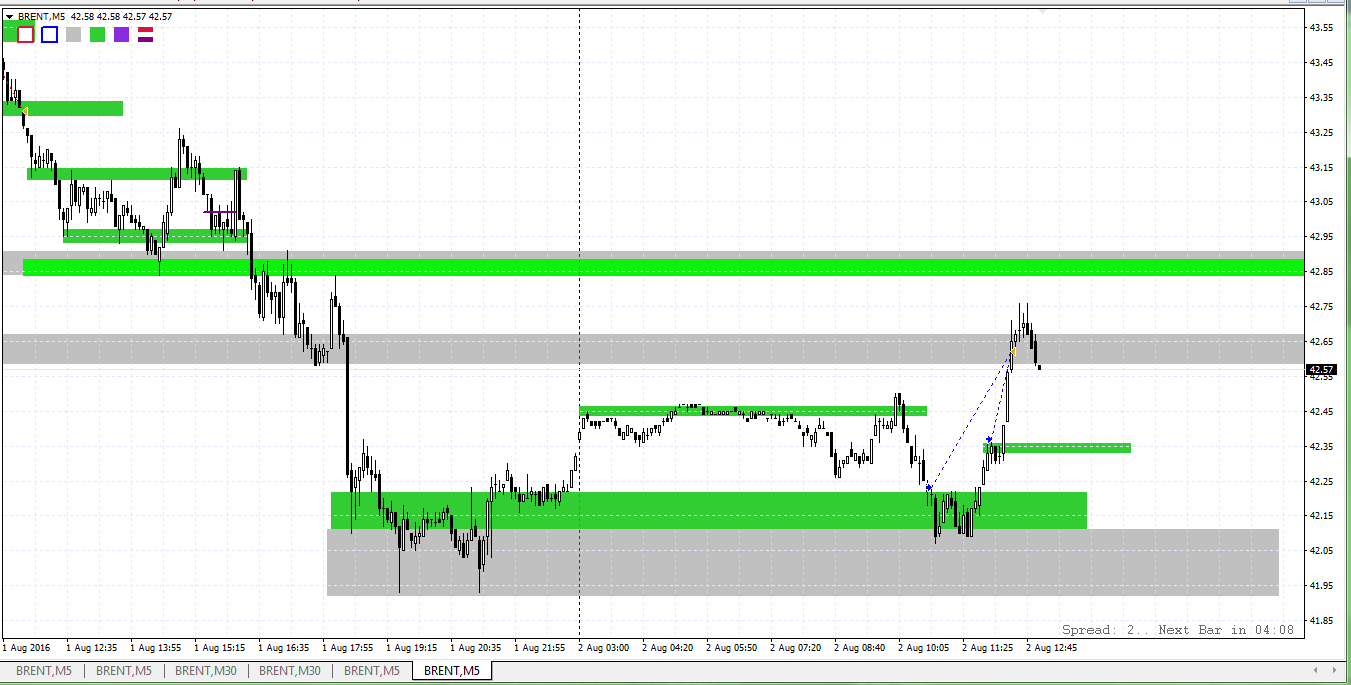
Task: Click the 43.05 price label
Action: click(x=1321, y=202)
